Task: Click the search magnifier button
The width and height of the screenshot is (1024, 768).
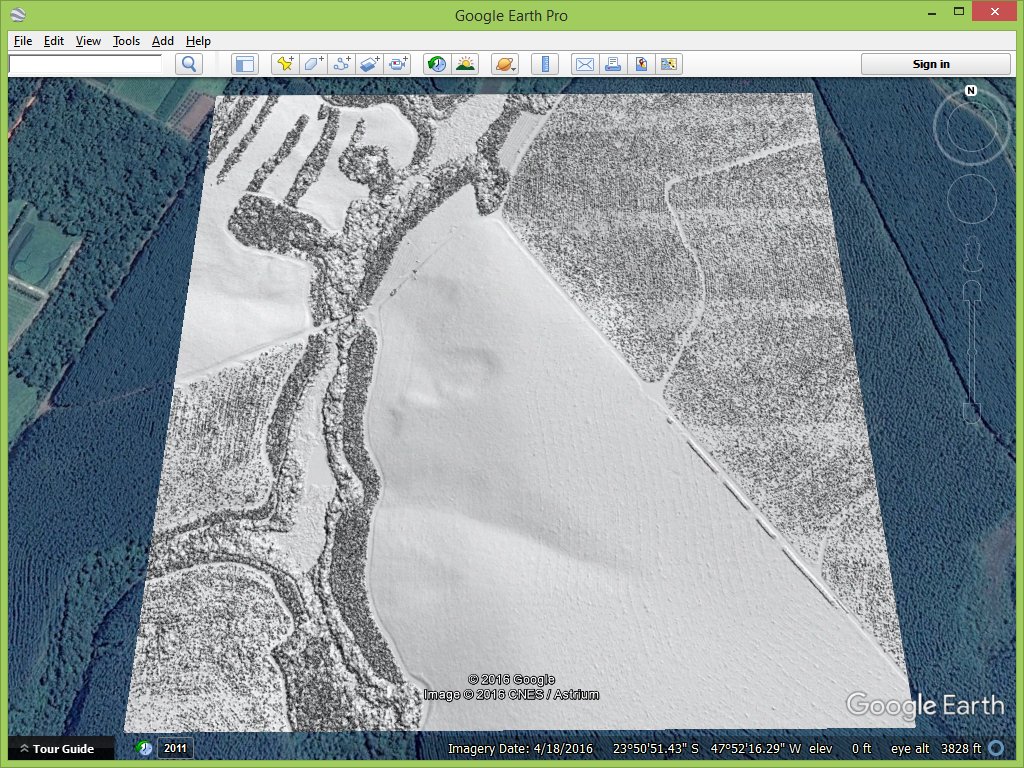Action: point(189,64)
